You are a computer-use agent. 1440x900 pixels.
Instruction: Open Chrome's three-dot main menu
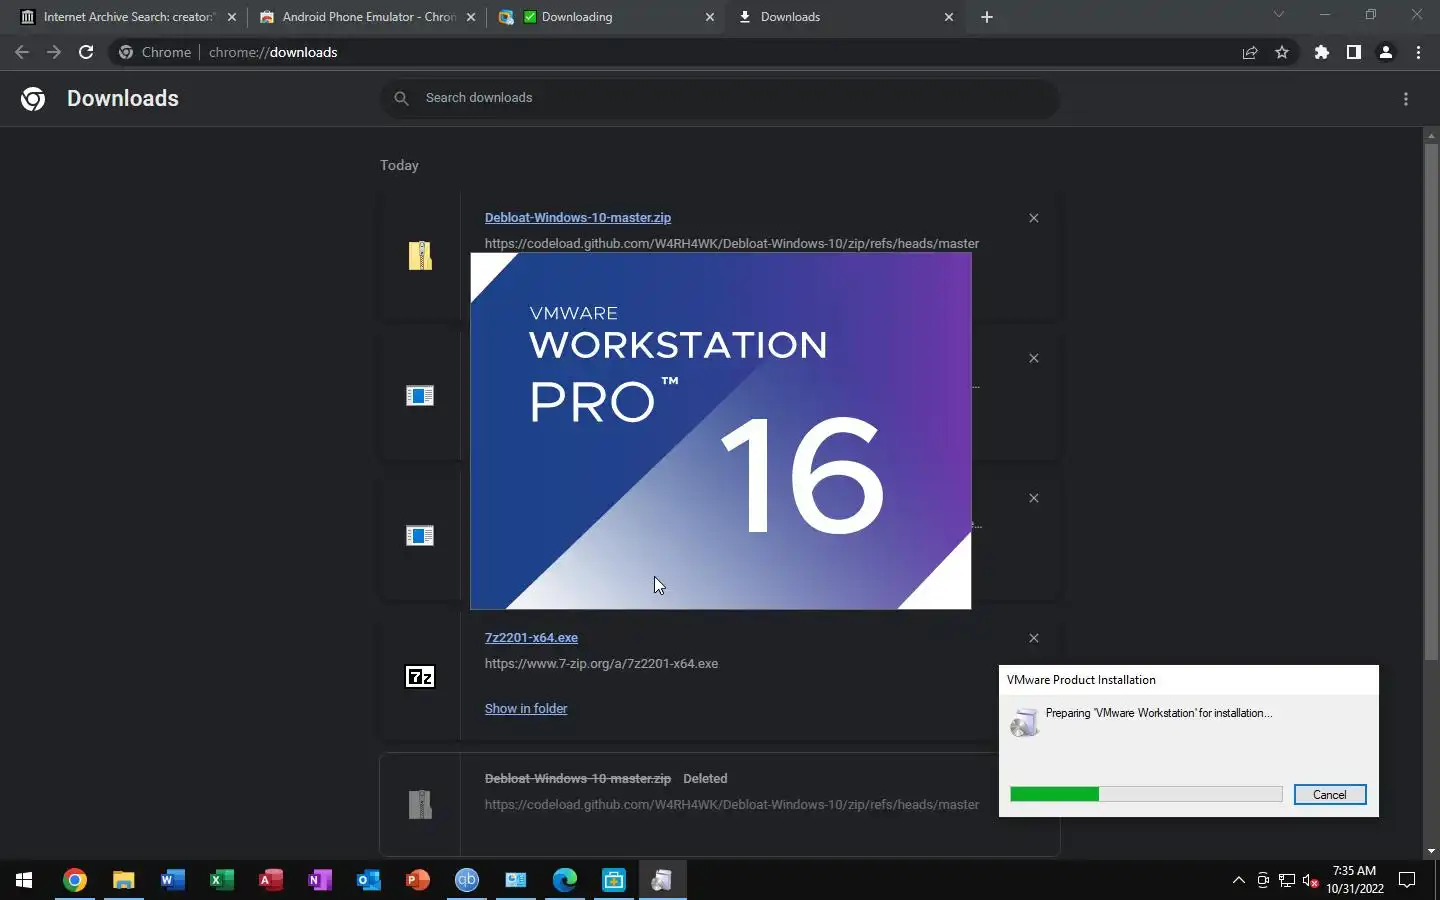(1418, 52)
